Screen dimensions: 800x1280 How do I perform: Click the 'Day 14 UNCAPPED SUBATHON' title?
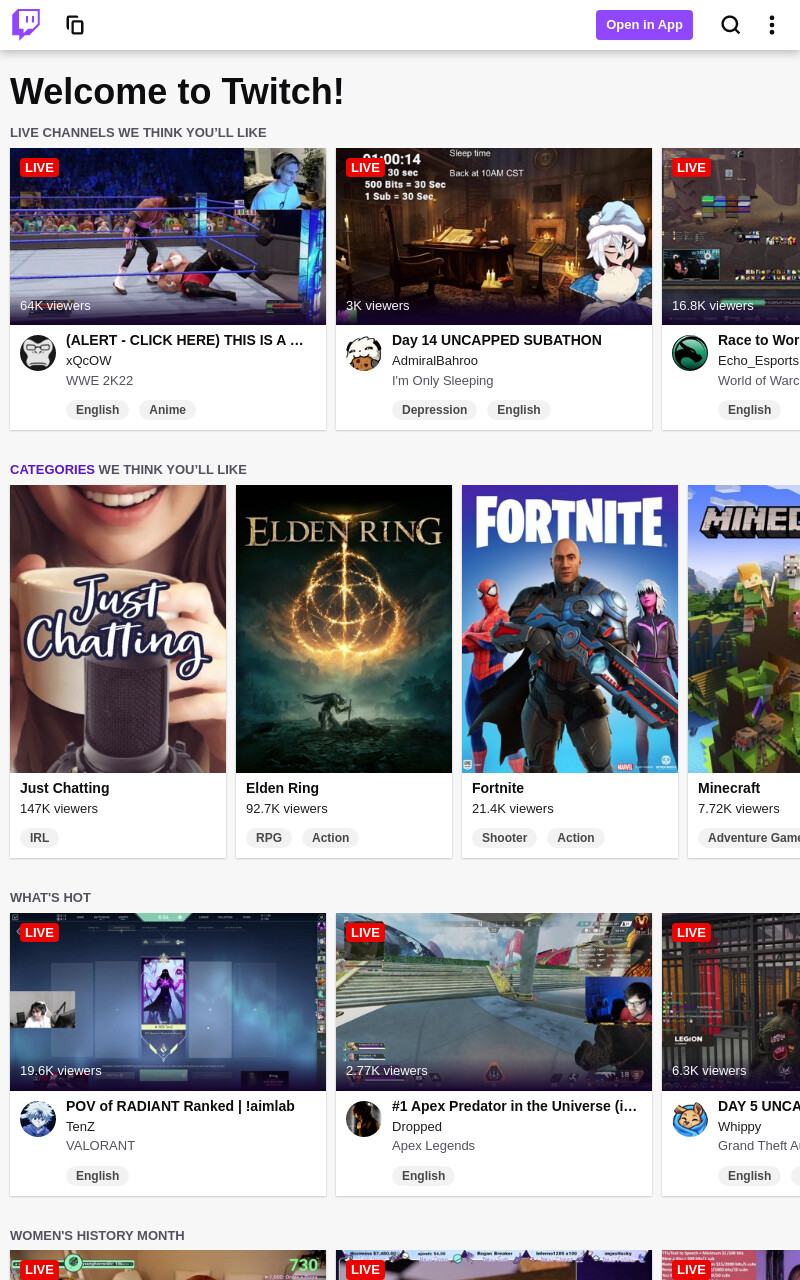[497, 340]
